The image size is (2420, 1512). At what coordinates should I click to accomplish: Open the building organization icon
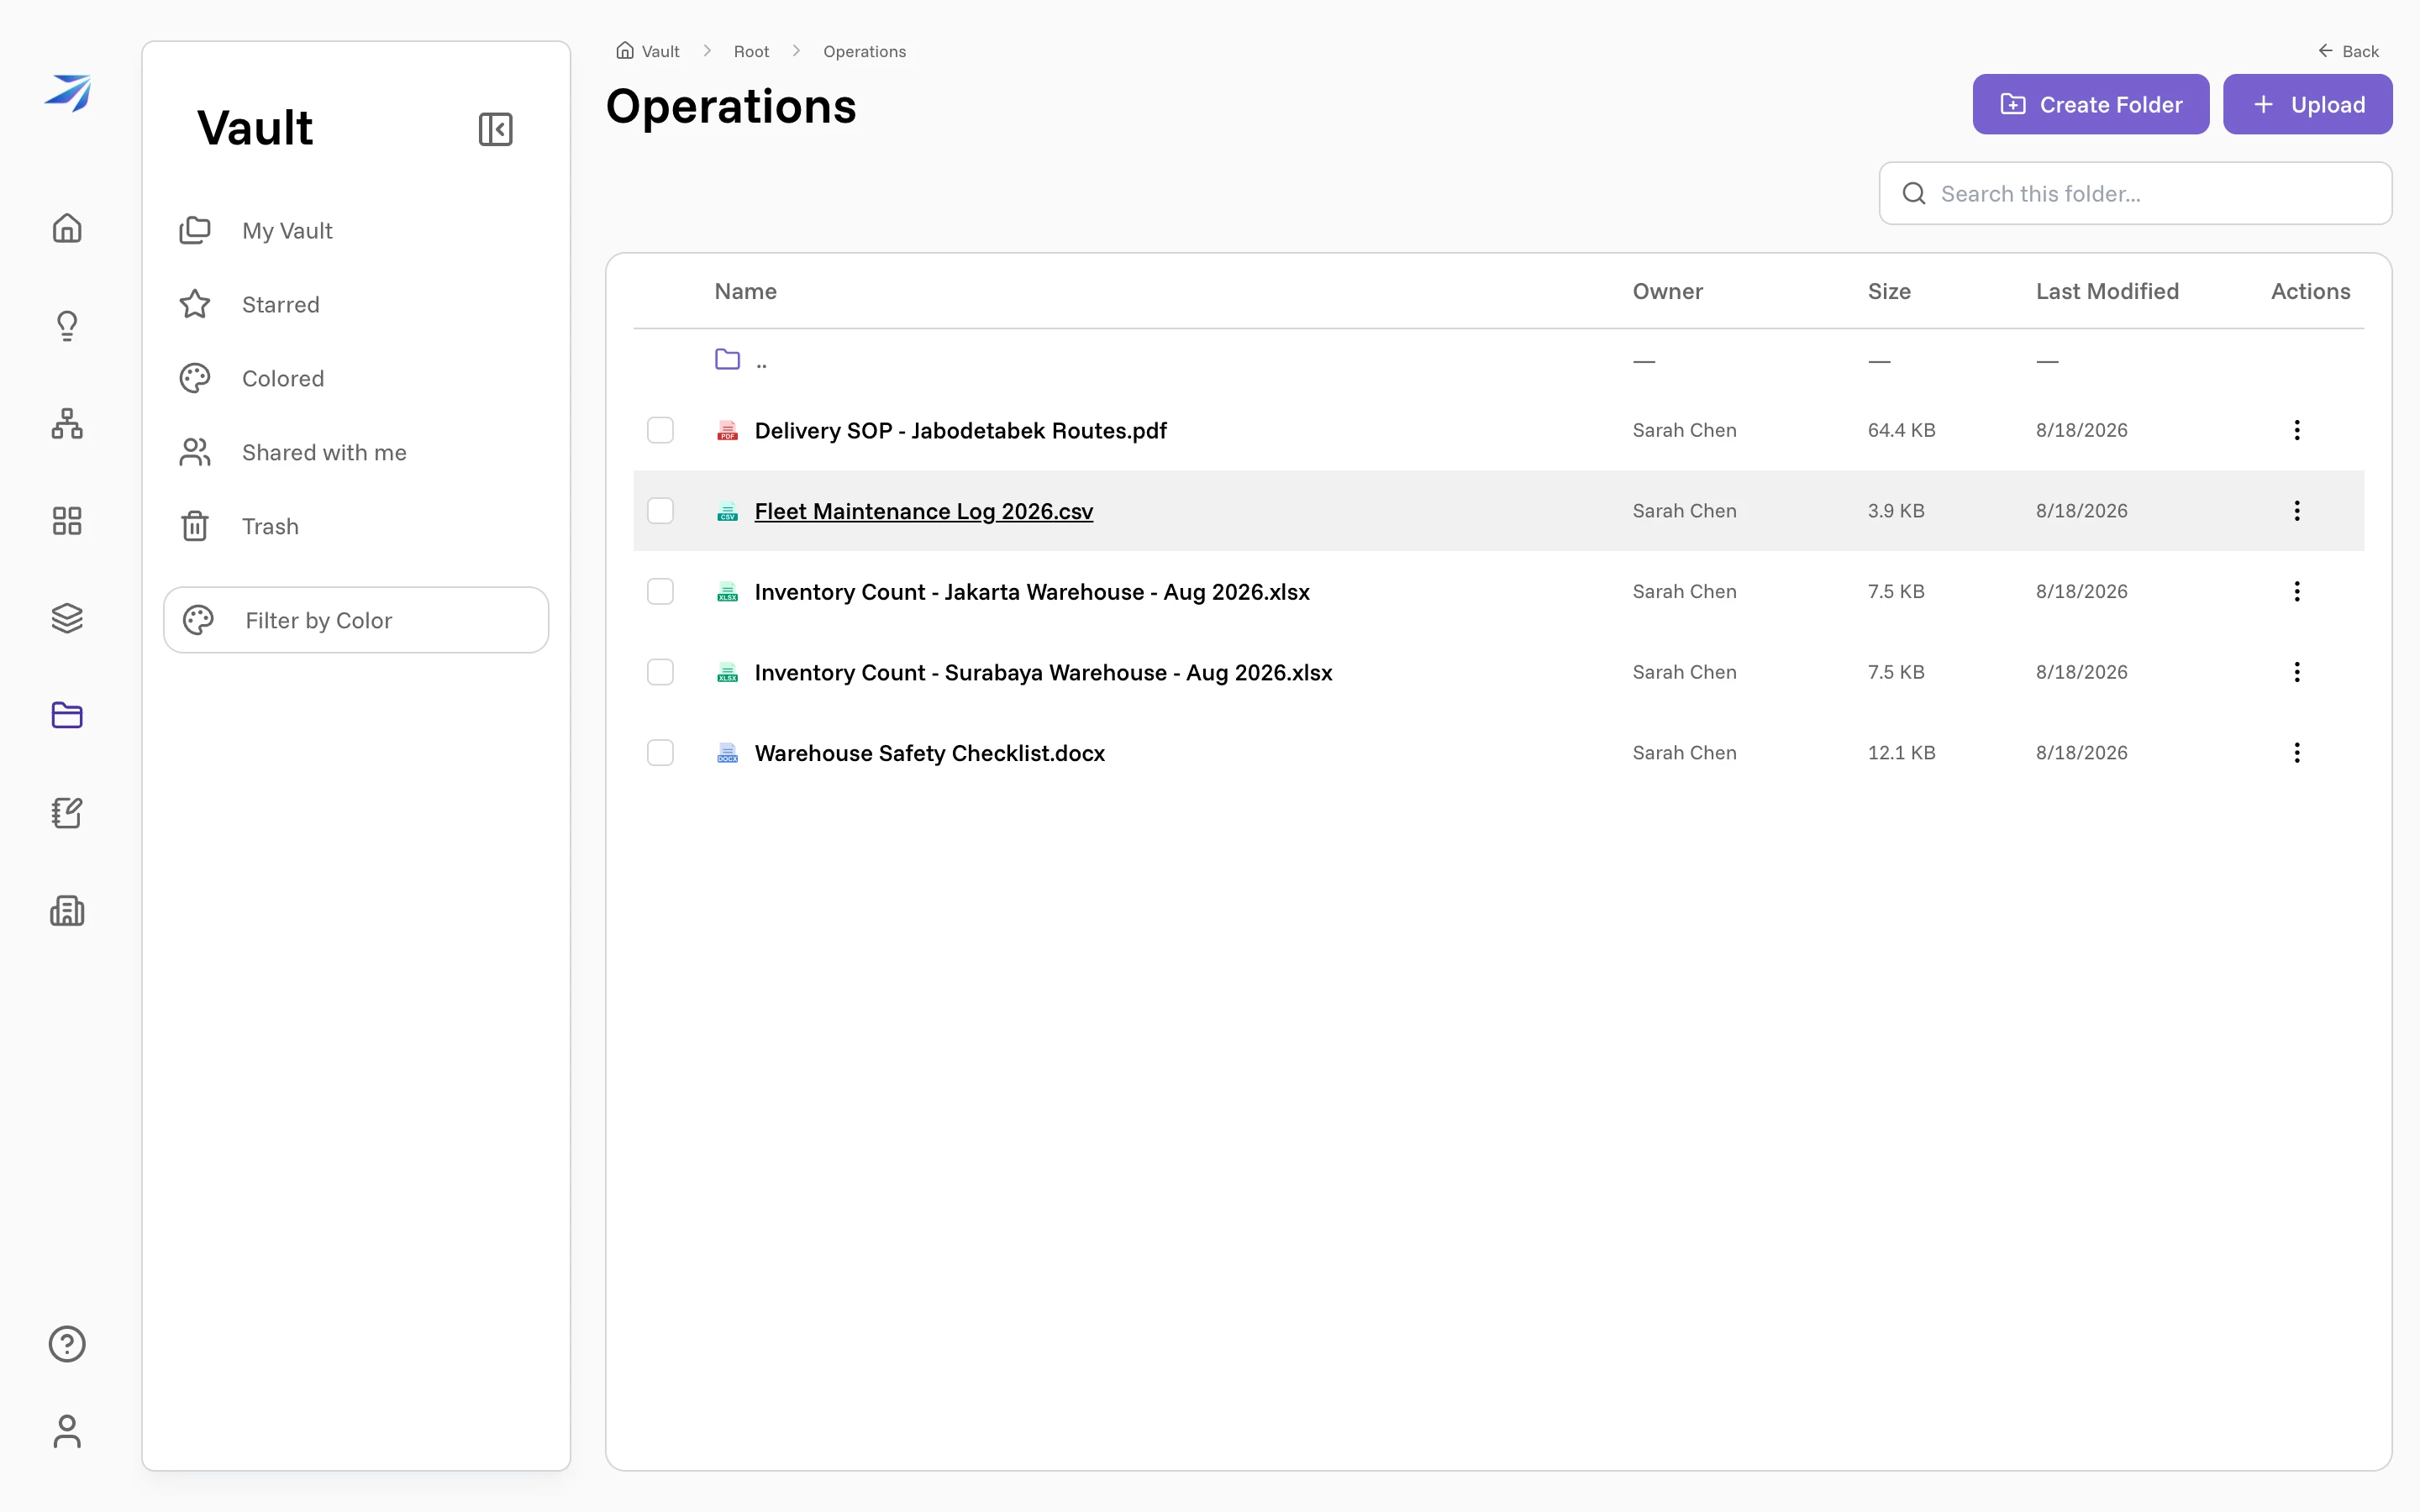coord(67,910)
